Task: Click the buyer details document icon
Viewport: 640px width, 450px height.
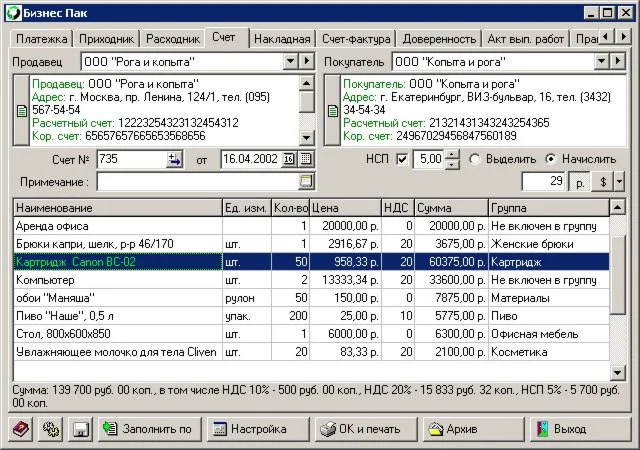Action: 331,112
